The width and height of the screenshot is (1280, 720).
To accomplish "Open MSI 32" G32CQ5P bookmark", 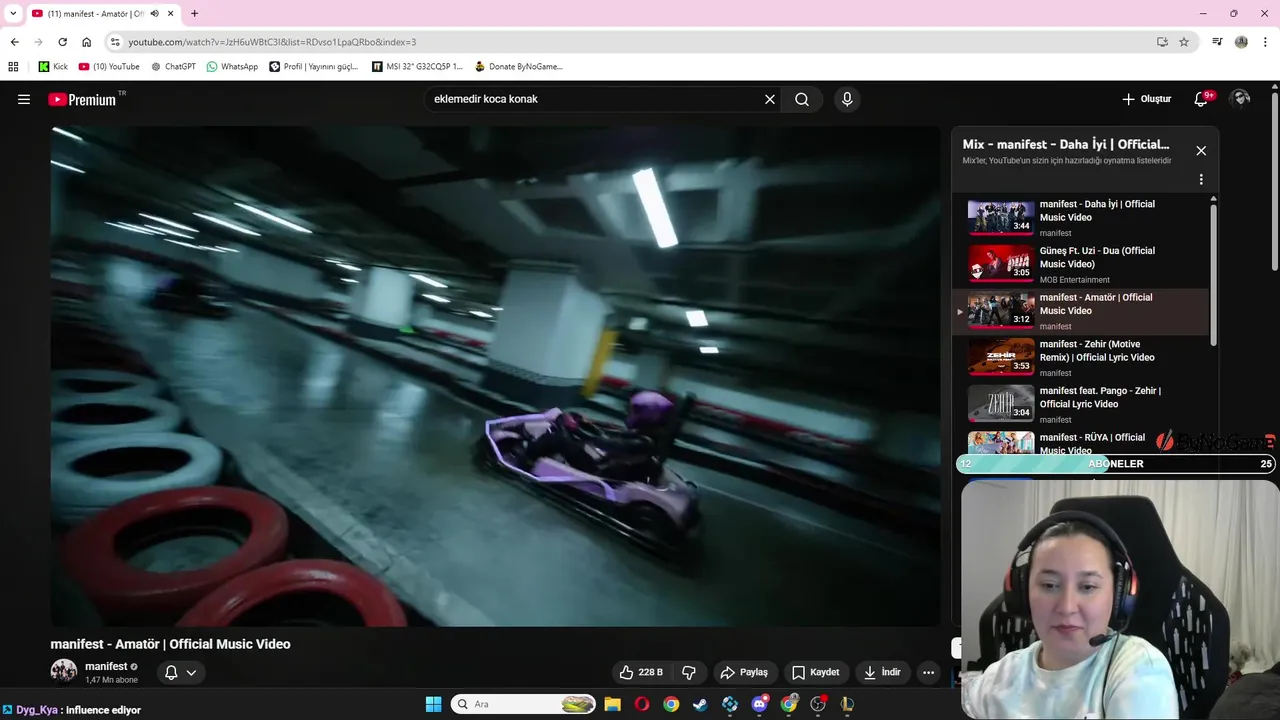I will 417,67.
